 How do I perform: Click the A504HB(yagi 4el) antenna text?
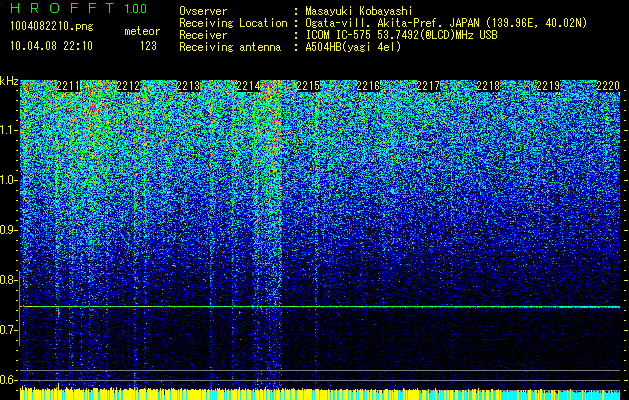pos(353,47)
